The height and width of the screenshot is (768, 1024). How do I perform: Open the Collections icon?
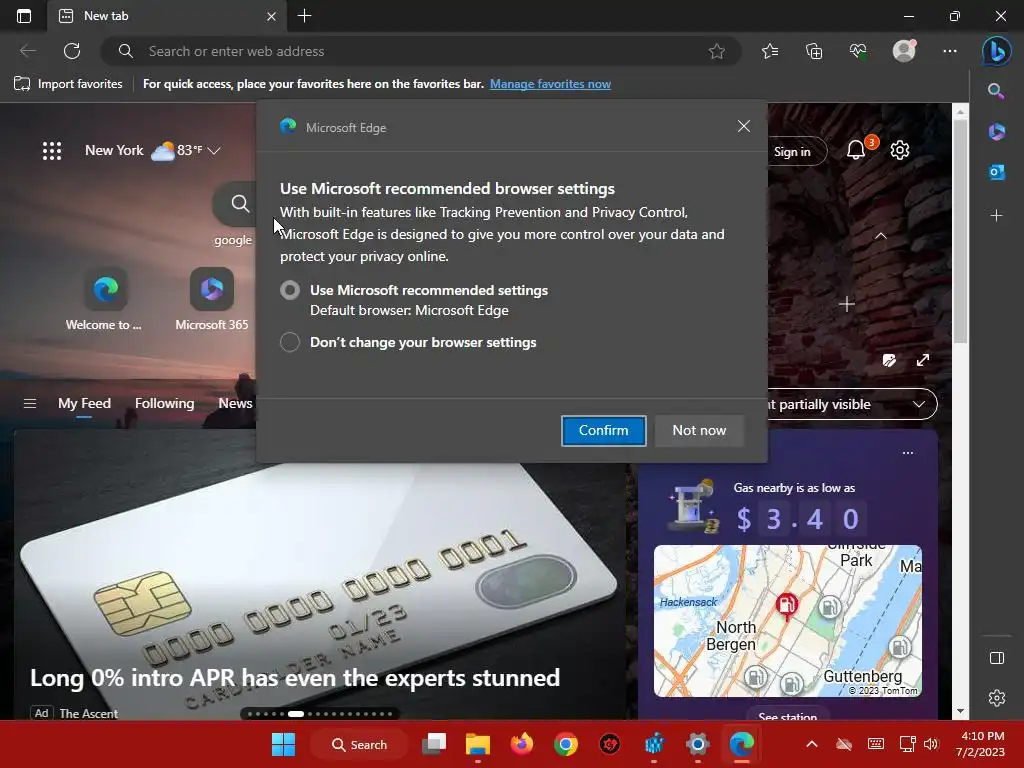814,51
